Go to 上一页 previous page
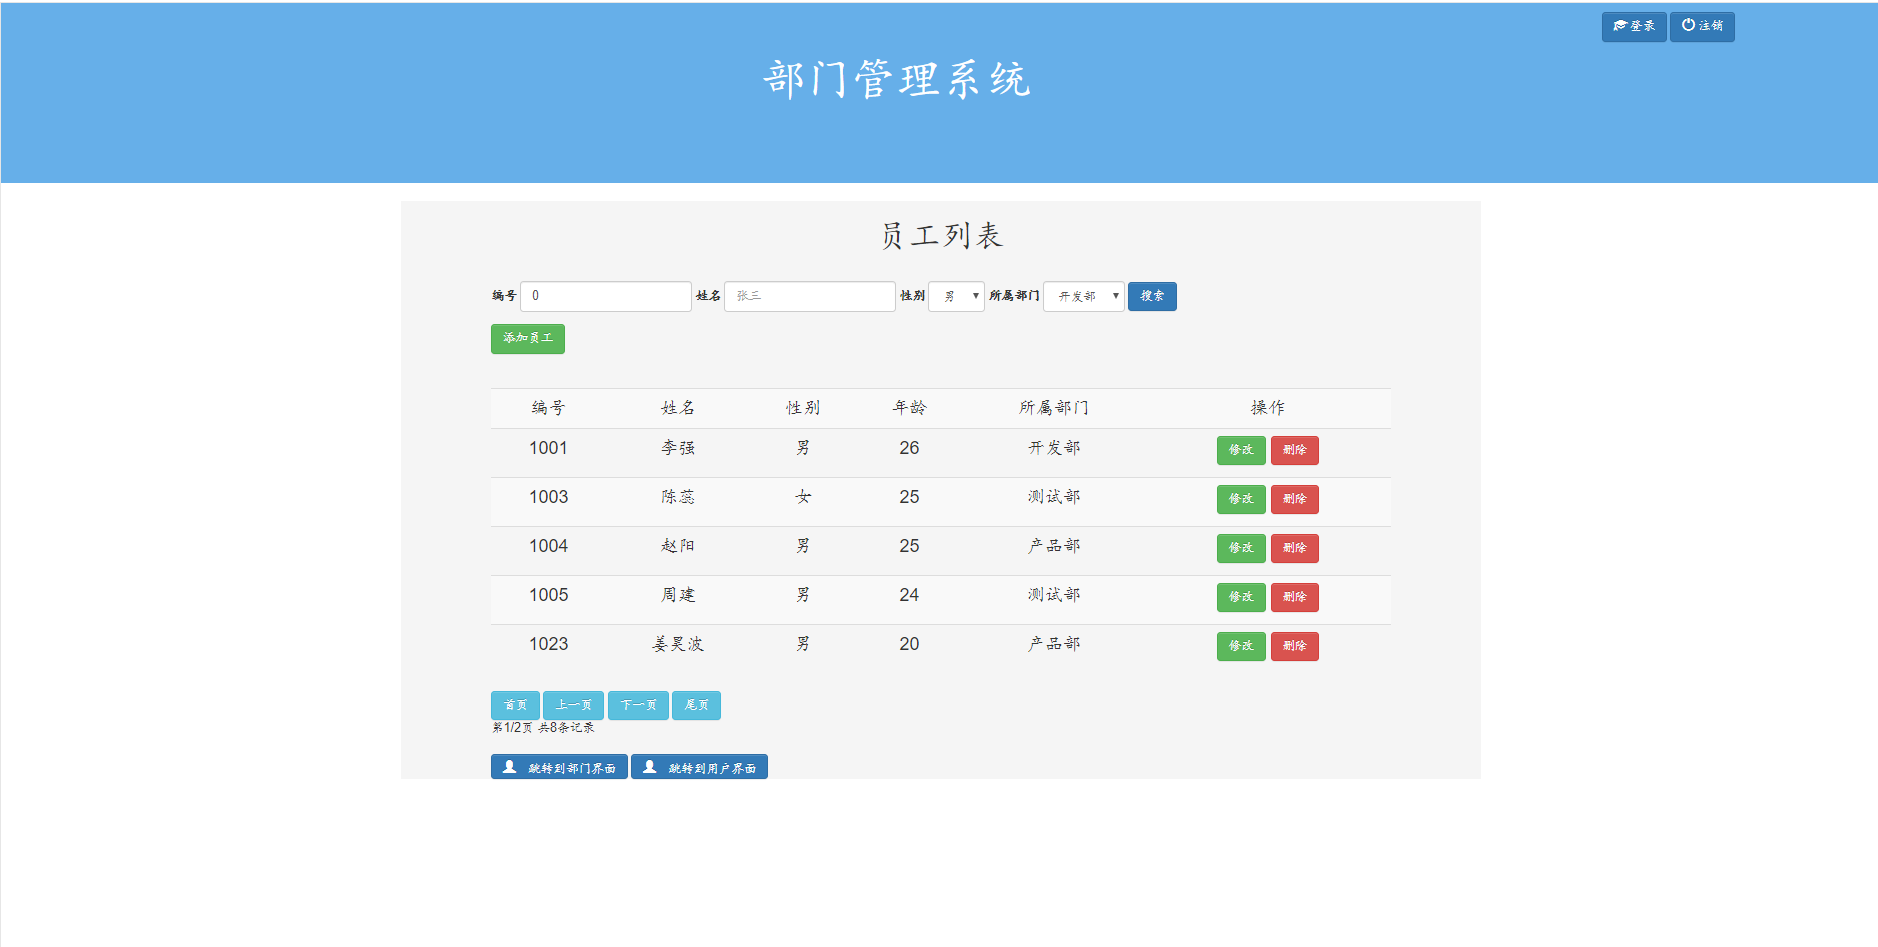Viewport: 1878px width, 947px height. pyautogui.click(x=573, y=705)
